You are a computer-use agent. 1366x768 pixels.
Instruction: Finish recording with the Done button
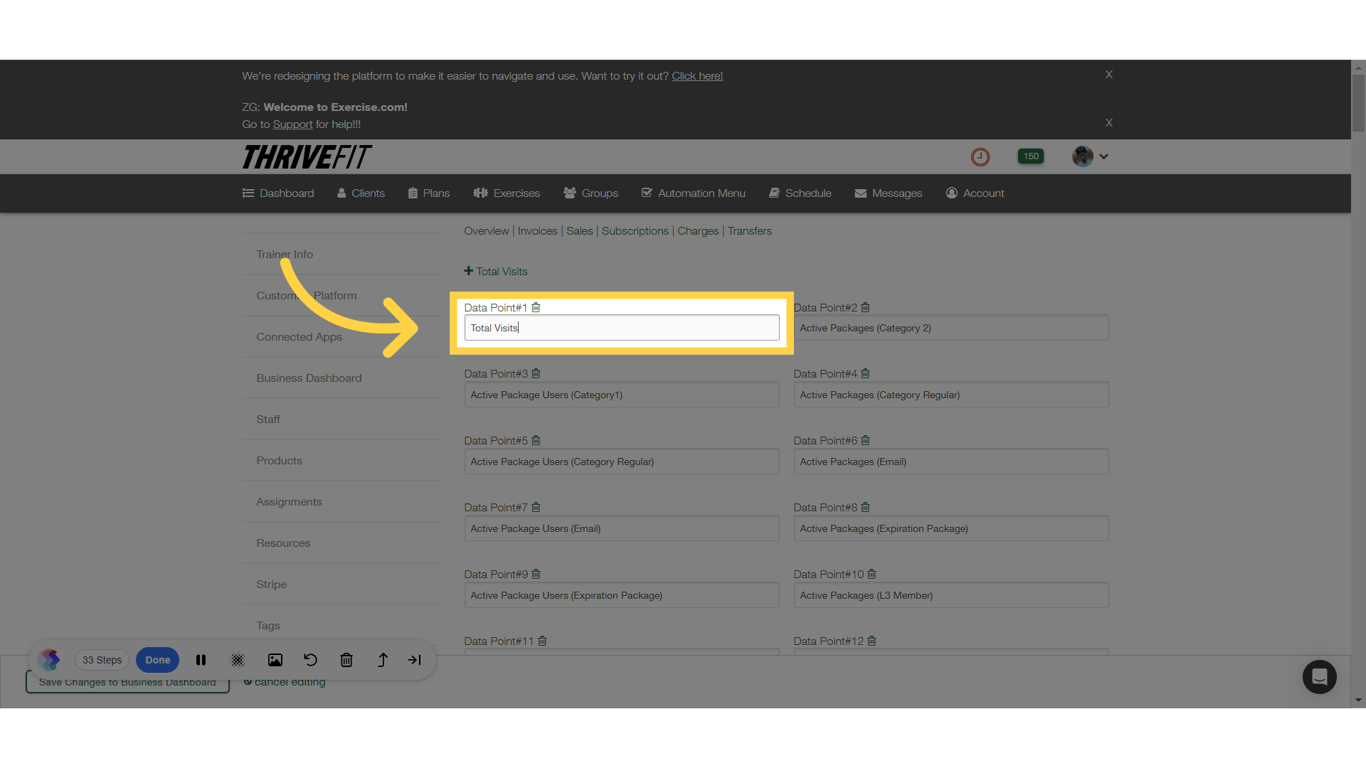click(157, 660)
